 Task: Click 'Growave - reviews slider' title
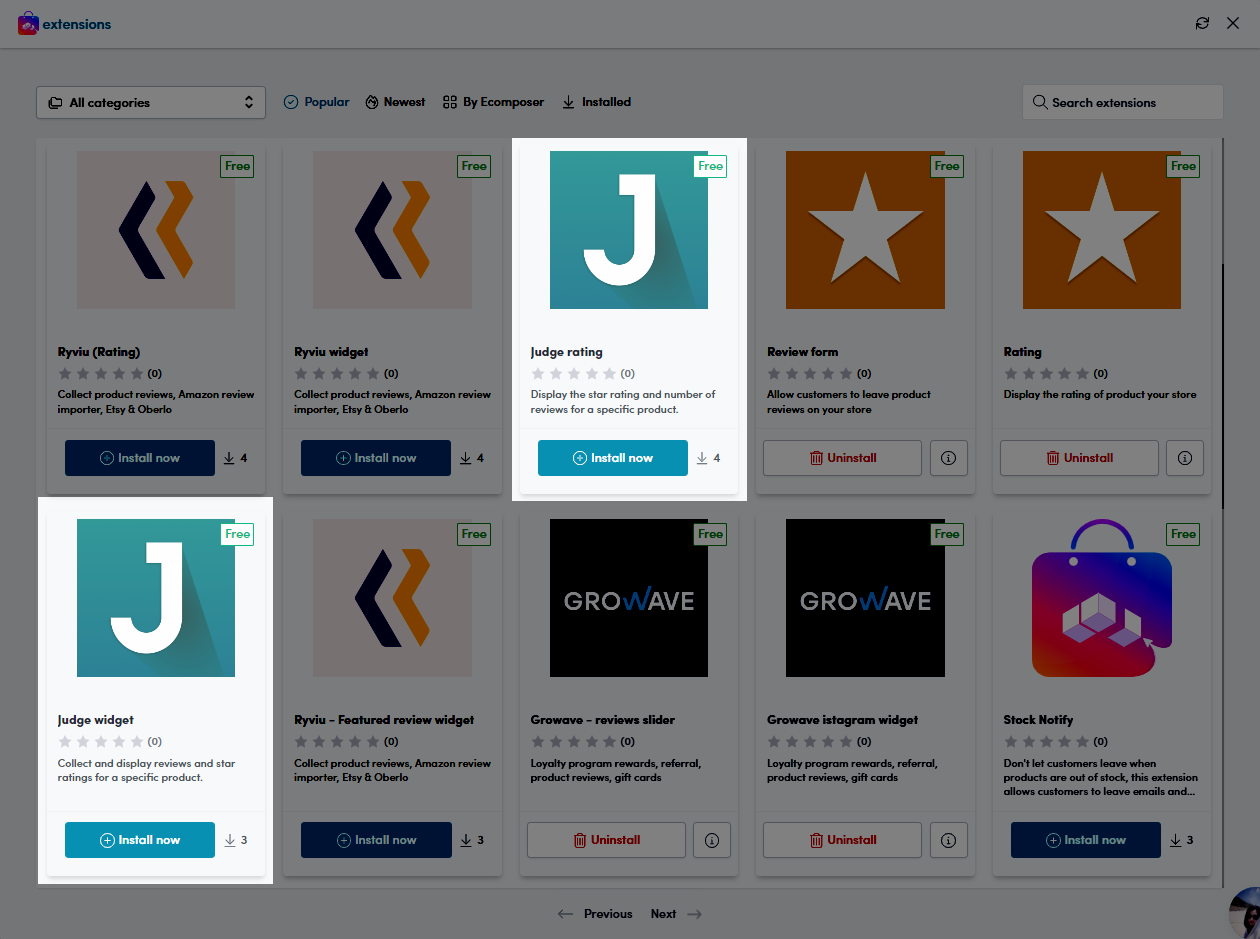click(x=603, y=720)
